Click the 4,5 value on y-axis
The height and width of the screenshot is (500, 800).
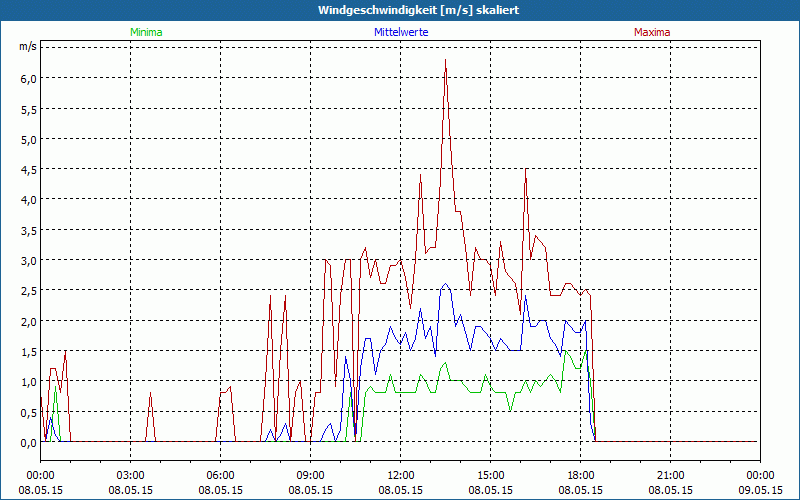[x=29, y=170]
